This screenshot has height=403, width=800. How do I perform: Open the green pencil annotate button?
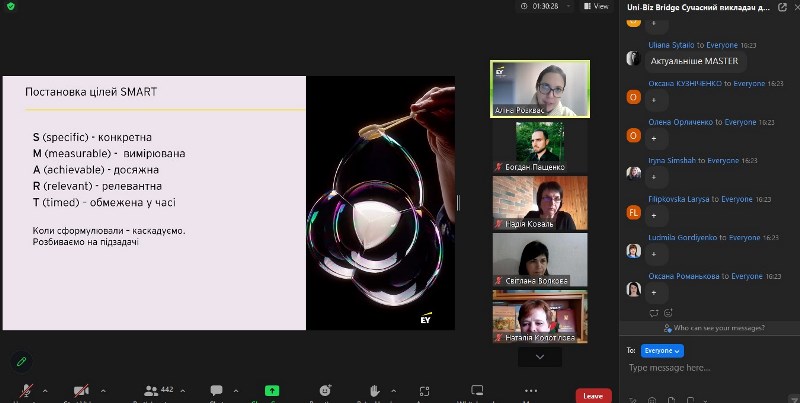(x=21, y=362)
